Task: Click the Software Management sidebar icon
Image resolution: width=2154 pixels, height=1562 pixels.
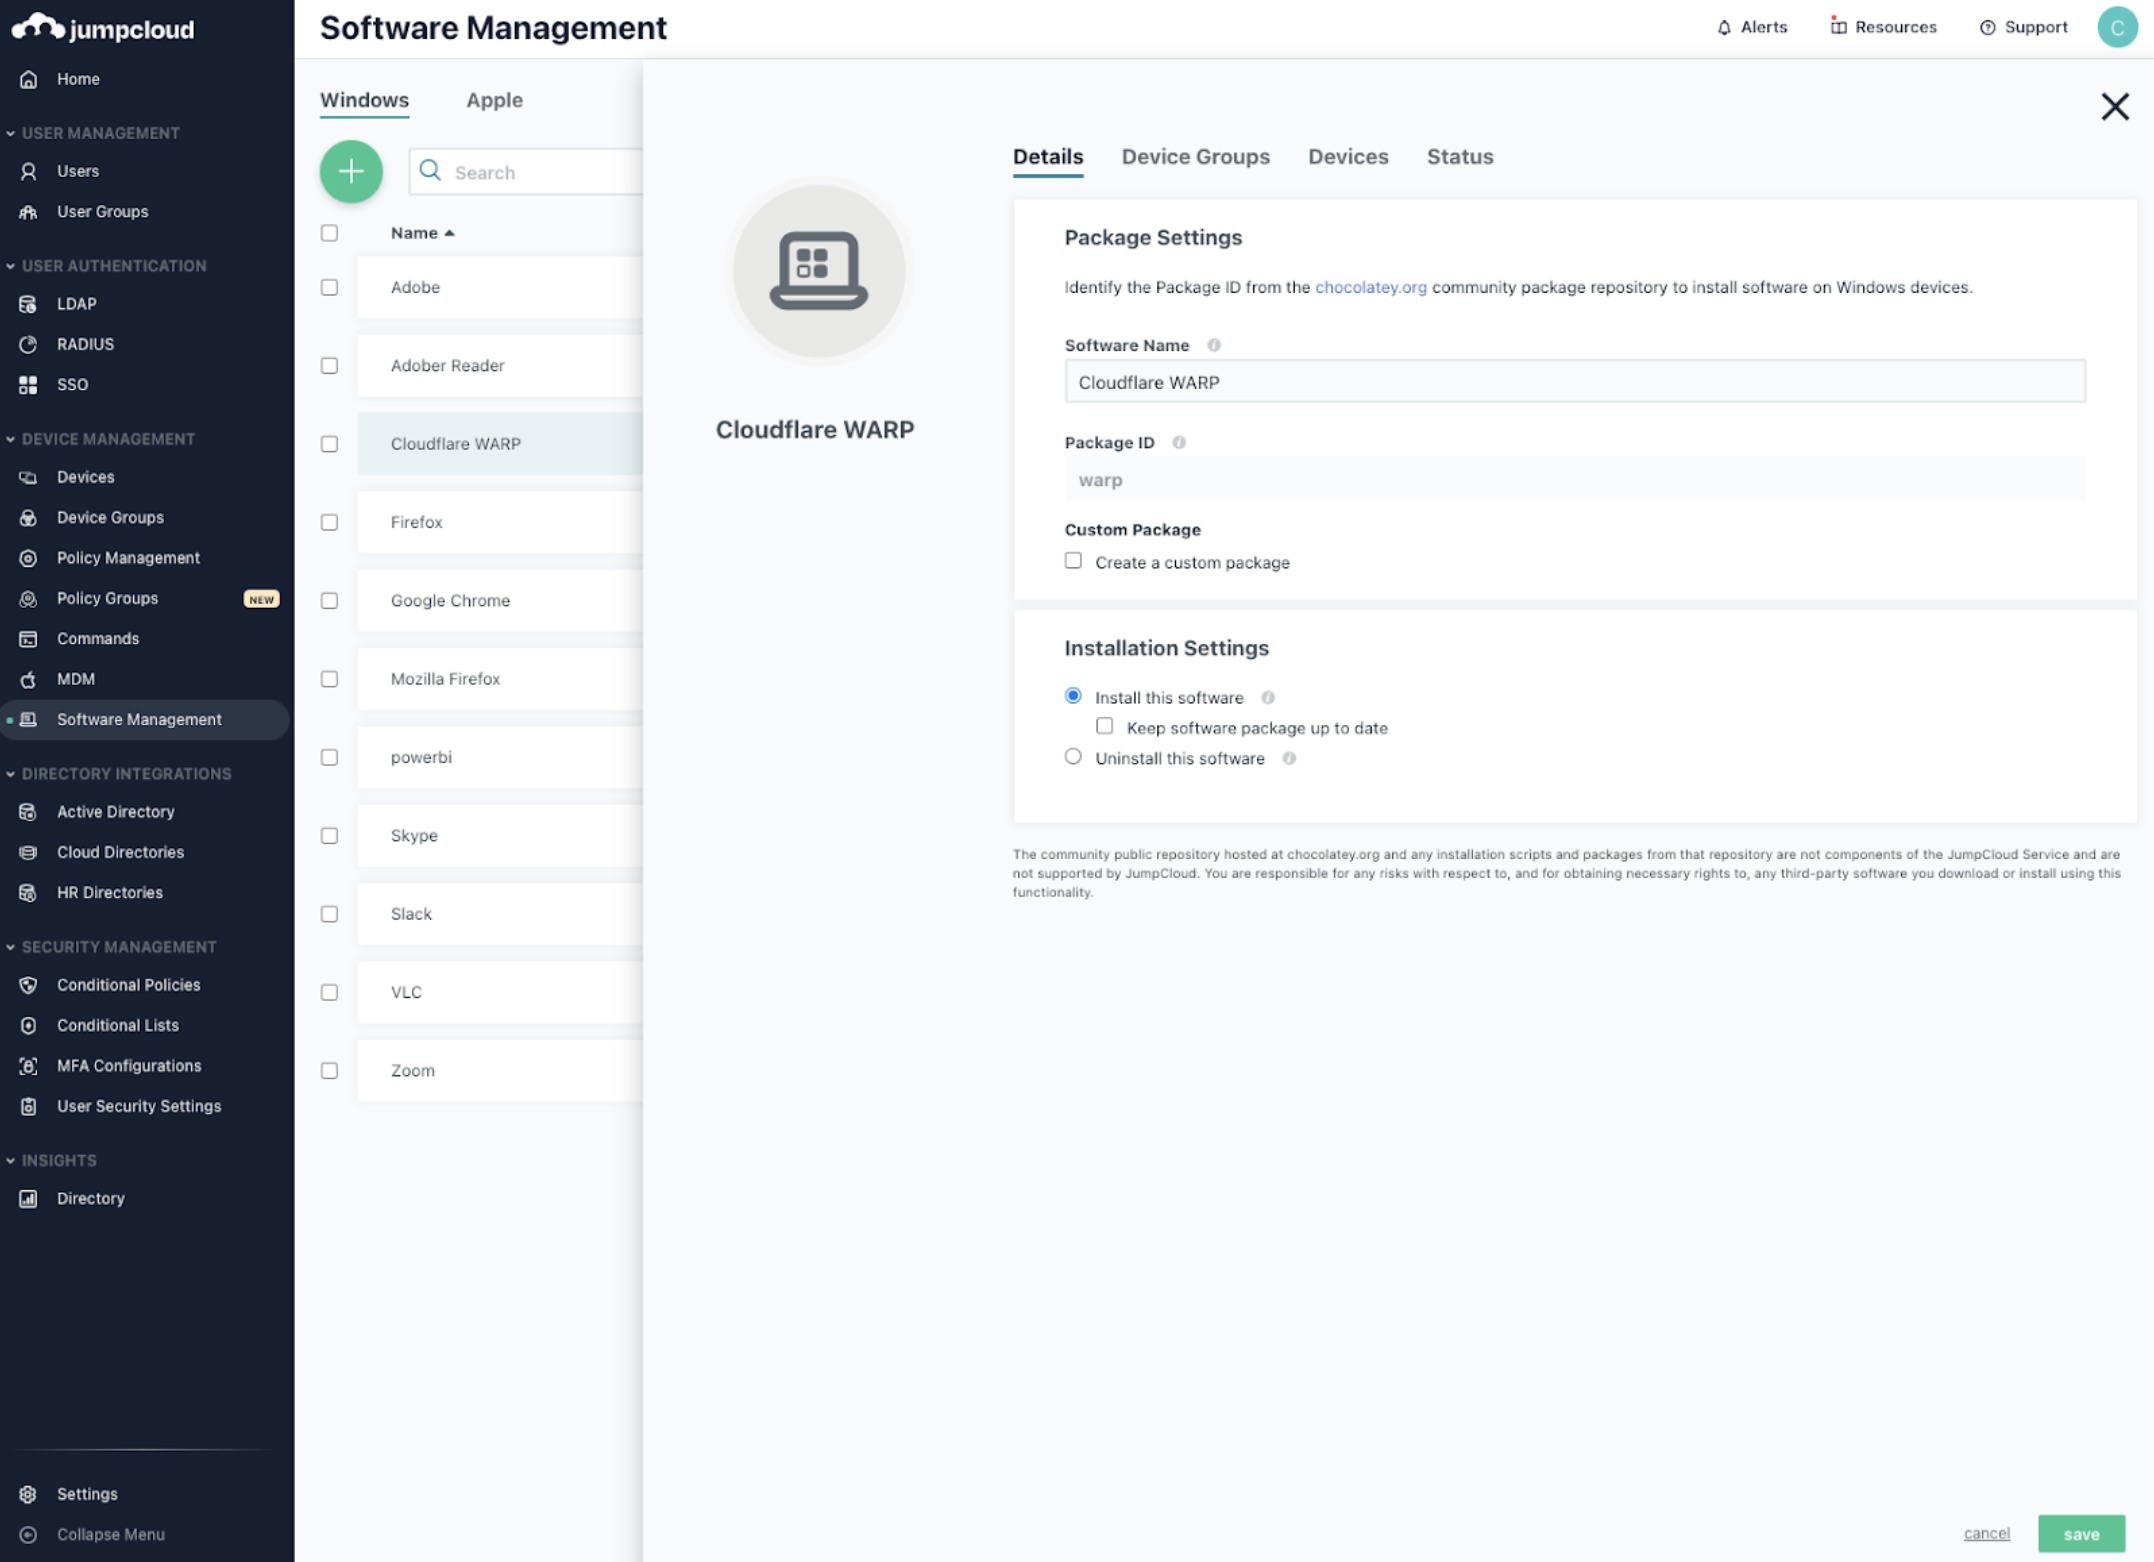Action: click(32, 719)
